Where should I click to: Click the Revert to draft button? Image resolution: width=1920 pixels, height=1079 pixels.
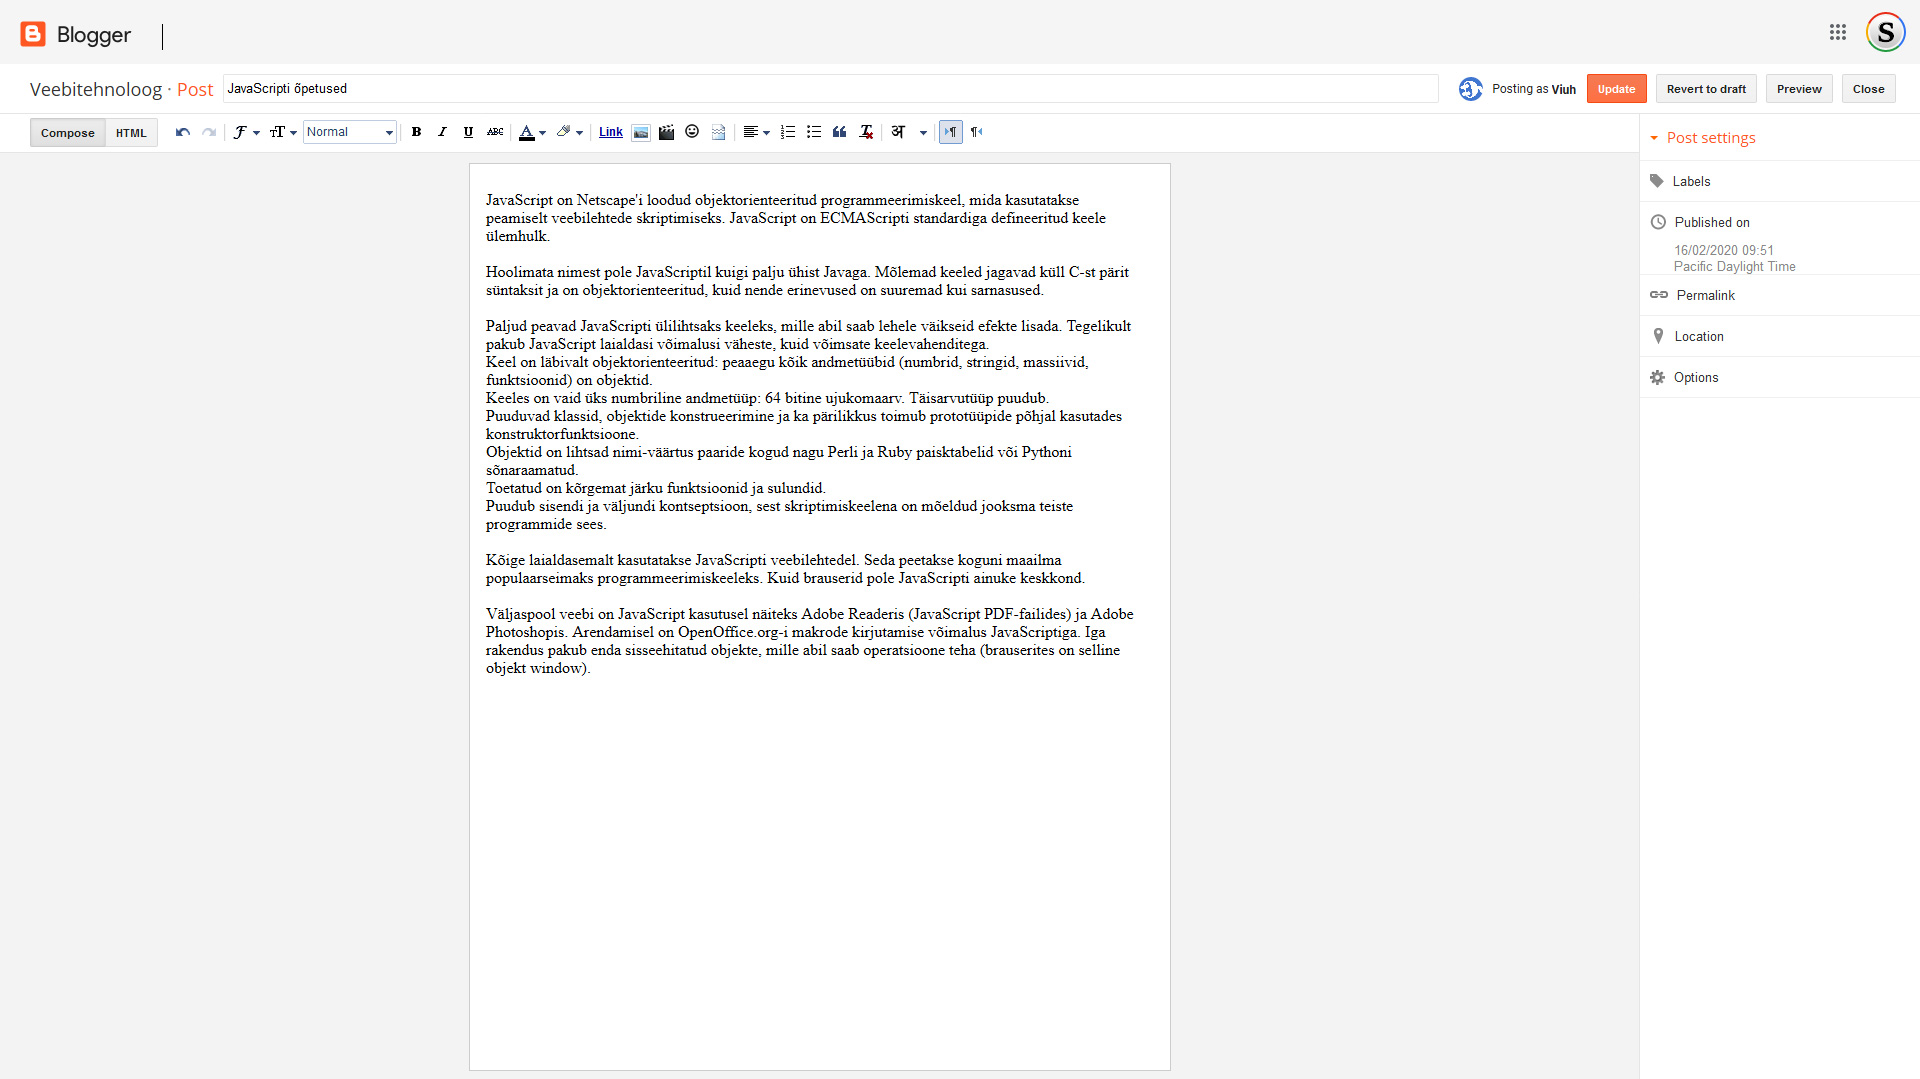click(x=1706, y=89)
